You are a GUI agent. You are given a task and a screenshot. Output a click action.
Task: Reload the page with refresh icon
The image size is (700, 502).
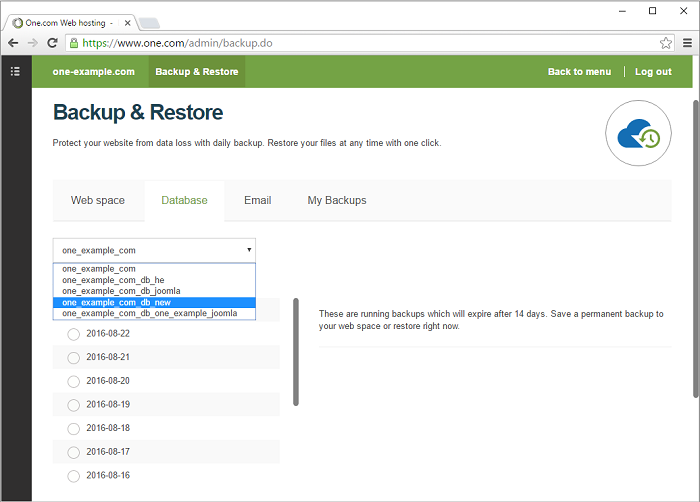52,43
